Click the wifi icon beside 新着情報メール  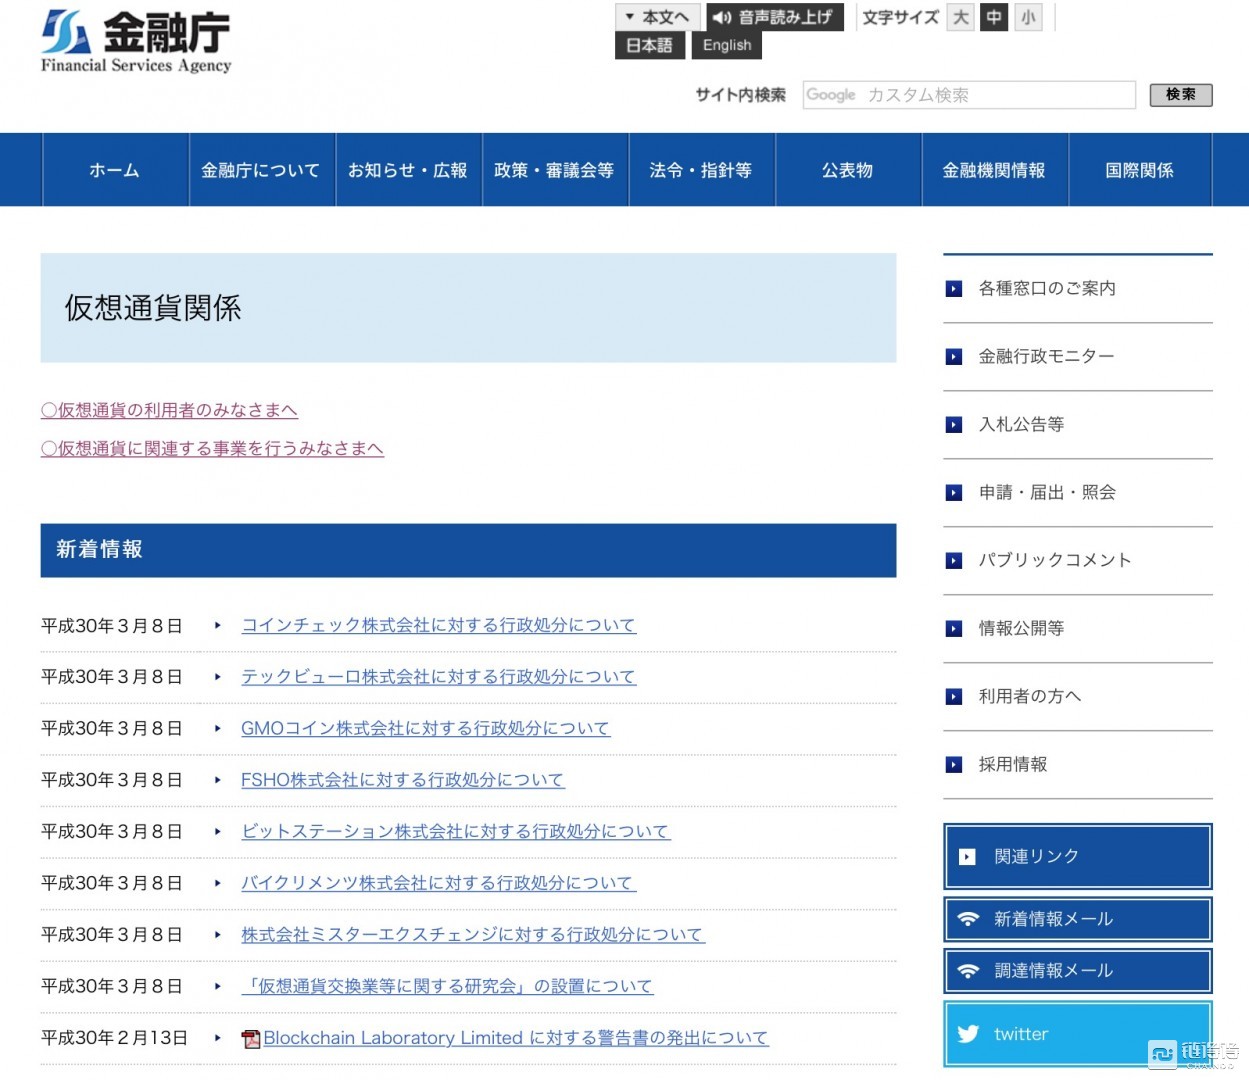967,918
